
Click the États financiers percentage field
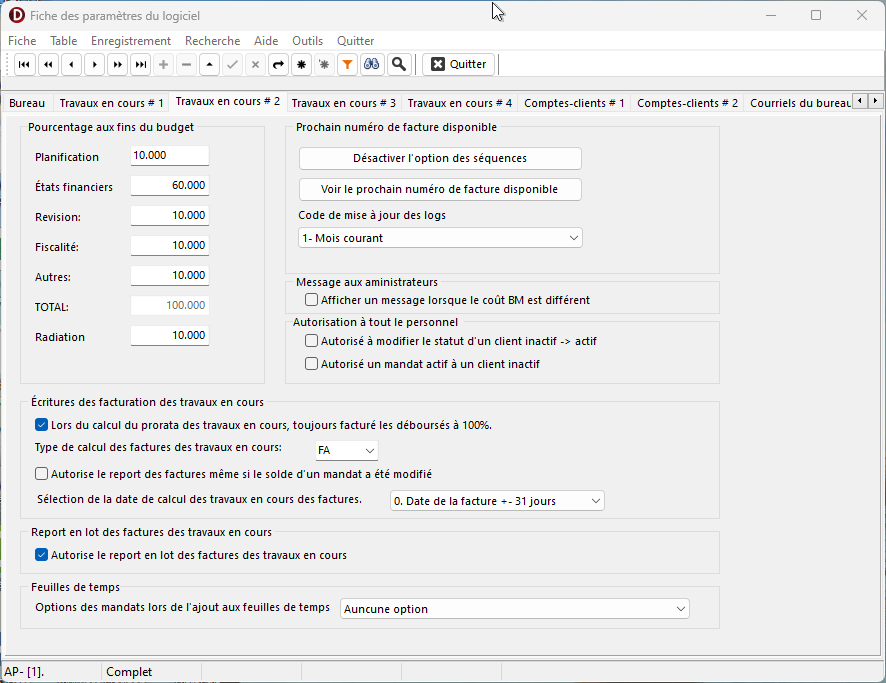coord(170,185)
